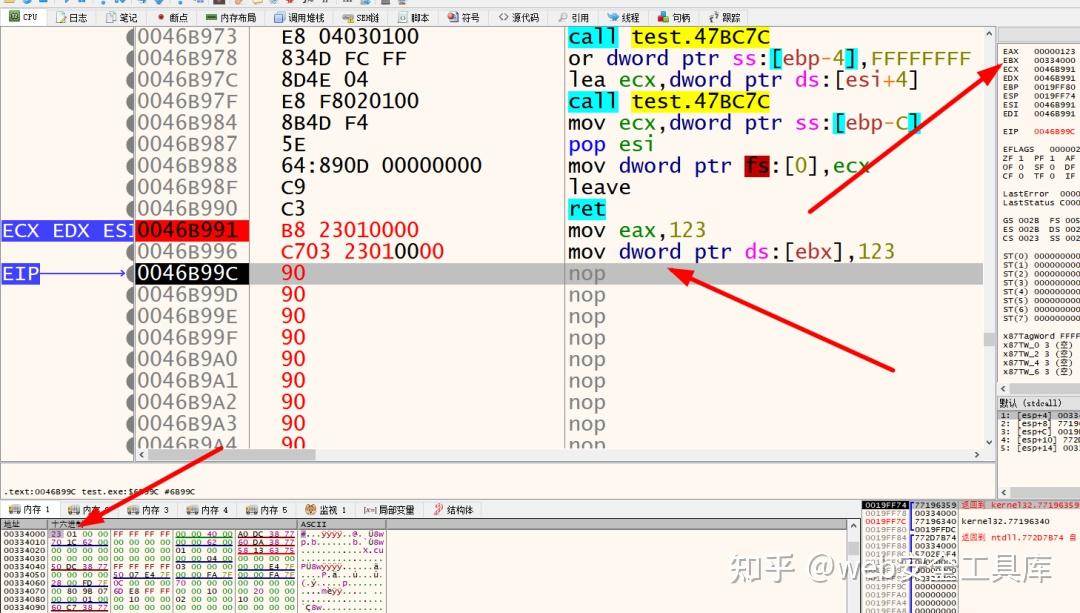1080x613 pixels.
Task: Switch to the CPU tab
Action: [23, 17]
